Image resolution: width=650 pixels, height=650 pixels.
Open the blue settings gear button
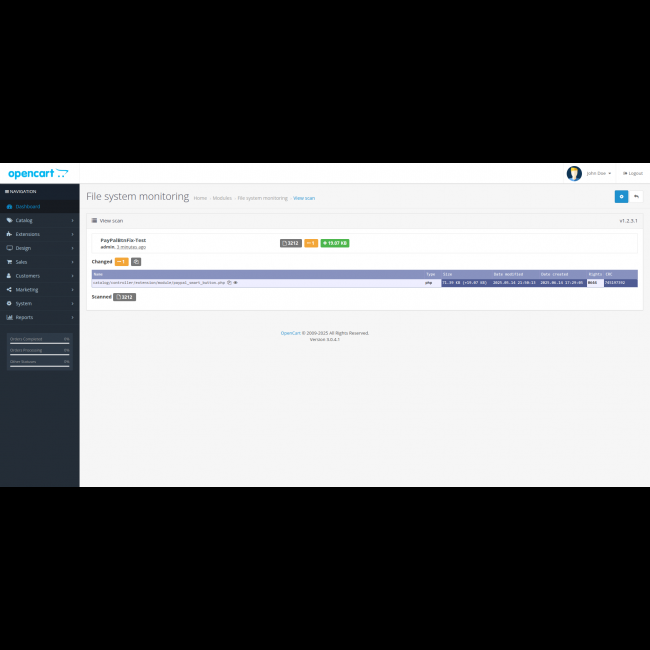(621, 197)
